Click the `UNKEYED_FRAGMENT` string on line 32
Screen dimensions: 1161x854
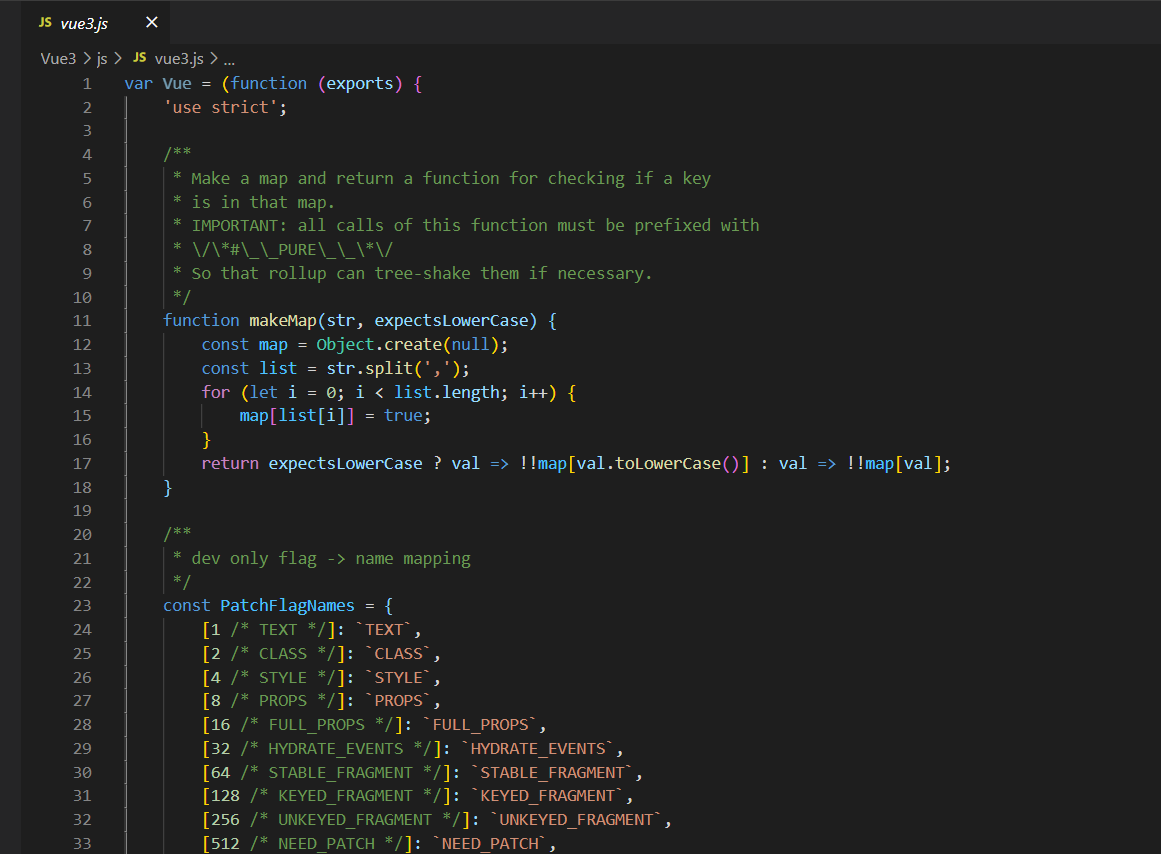(x=576, y=820)
